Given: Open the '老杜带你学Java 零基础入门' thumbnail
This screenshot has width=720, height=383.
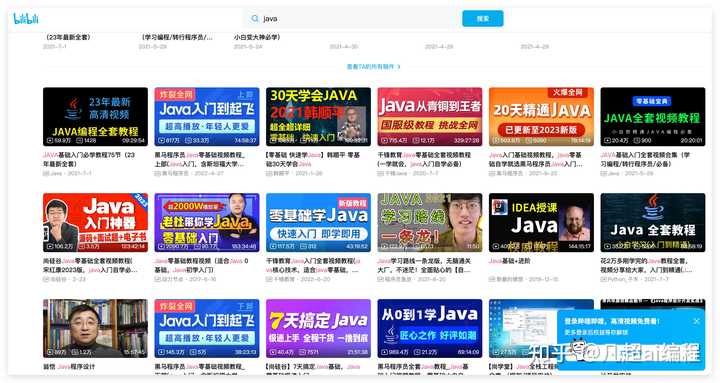Looking at the screenshot, I should click(x=207, y=222).
